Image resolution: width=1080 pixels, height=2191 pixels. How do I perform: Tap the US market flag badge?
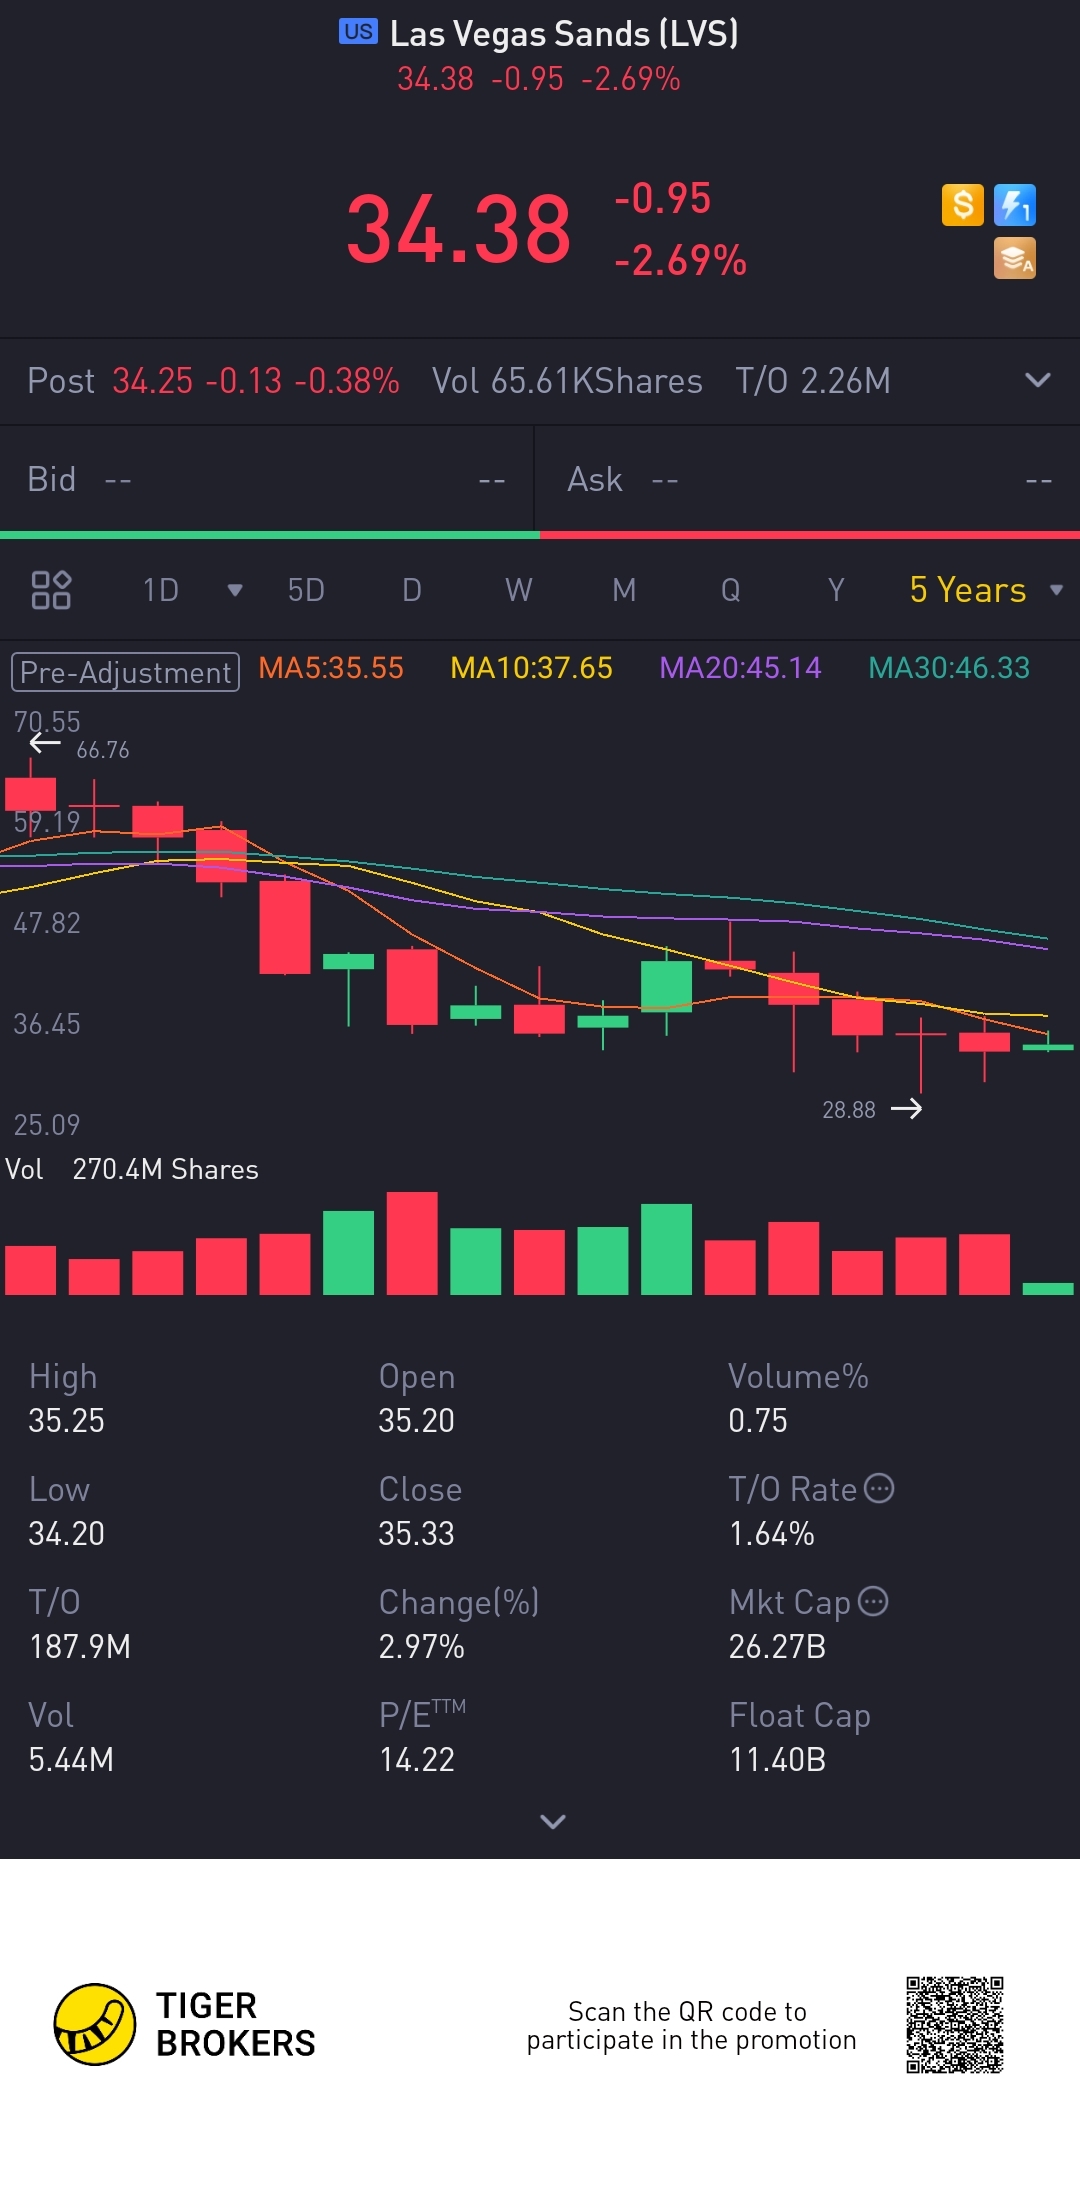click(358, 32)
